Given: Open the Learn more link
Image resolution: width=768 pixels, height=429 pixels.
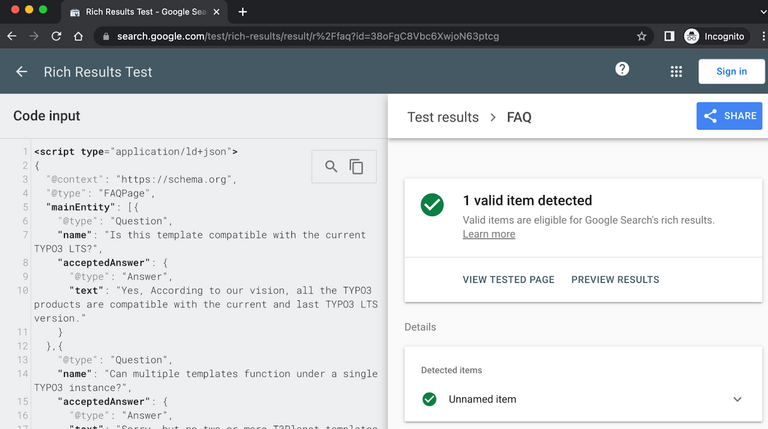Looking at the screenshot, I should (x=489, y=234).
